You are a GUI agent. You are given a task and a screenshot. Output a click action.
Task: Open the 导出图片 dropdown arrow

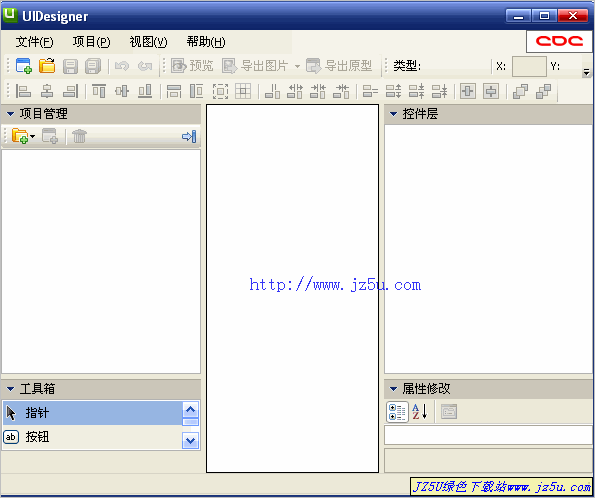(297, 66)
